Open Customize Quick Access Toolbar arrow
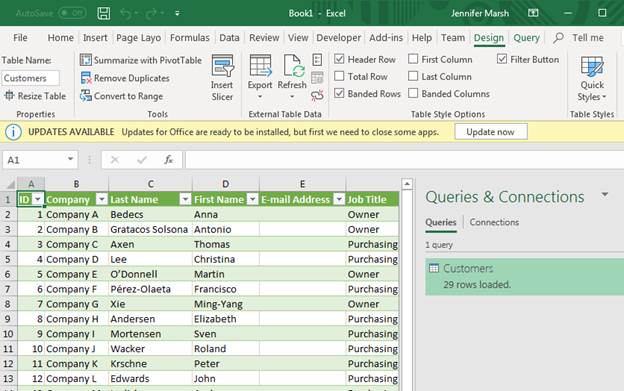The height and width of the screenshot is (391, 624). pyautogui.click(x=177, y=14)
